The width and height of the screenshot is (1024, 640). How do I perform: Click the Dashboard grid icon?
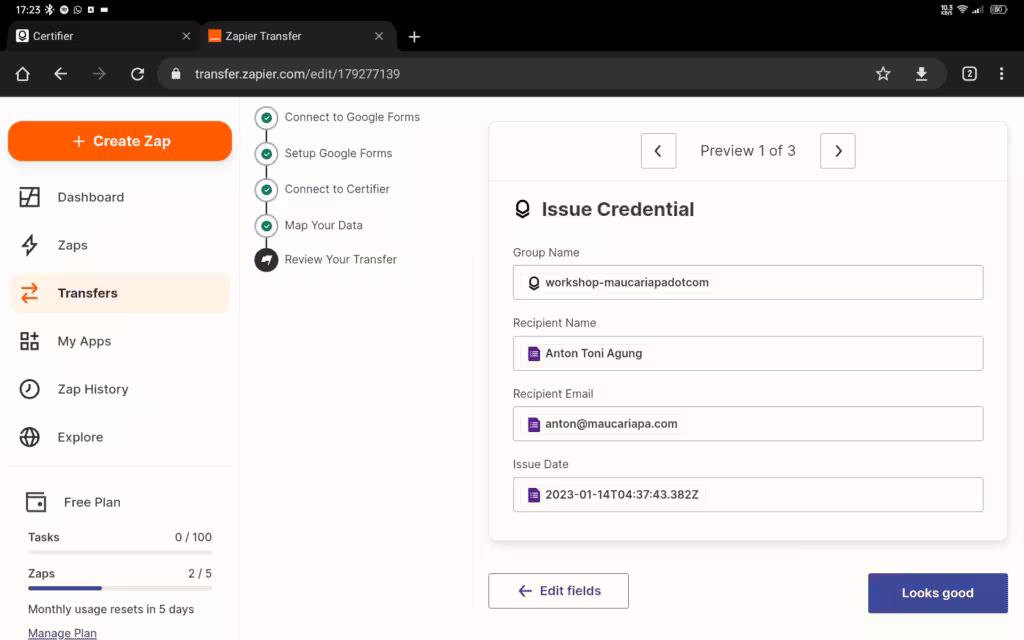pos(29,197)
